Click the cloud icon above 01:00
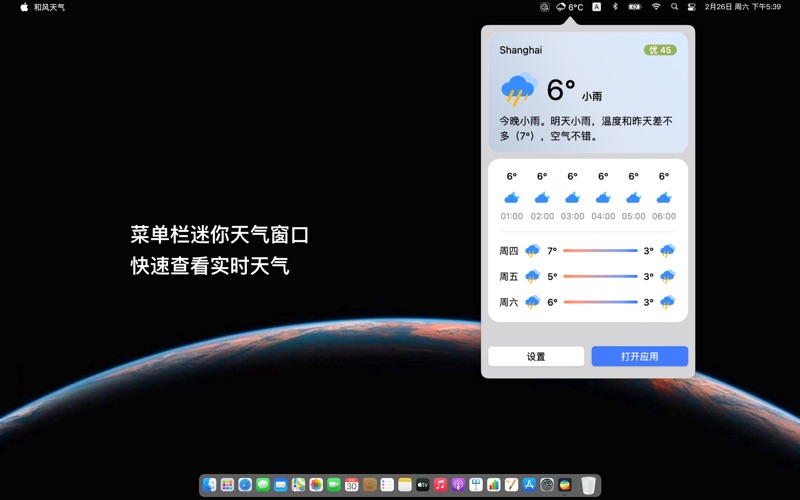Image resolution: width=800 pixels, height=500 pixels. point(511,197)
